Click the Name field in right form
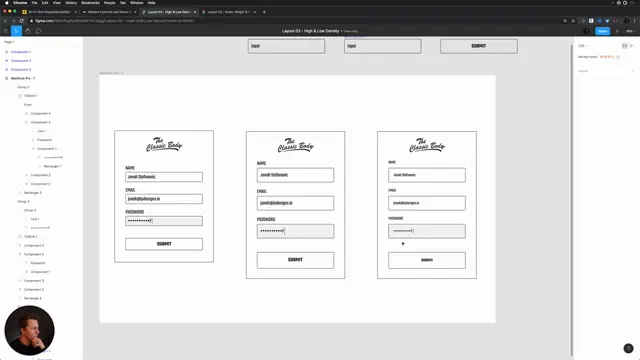 coord(427,175)
